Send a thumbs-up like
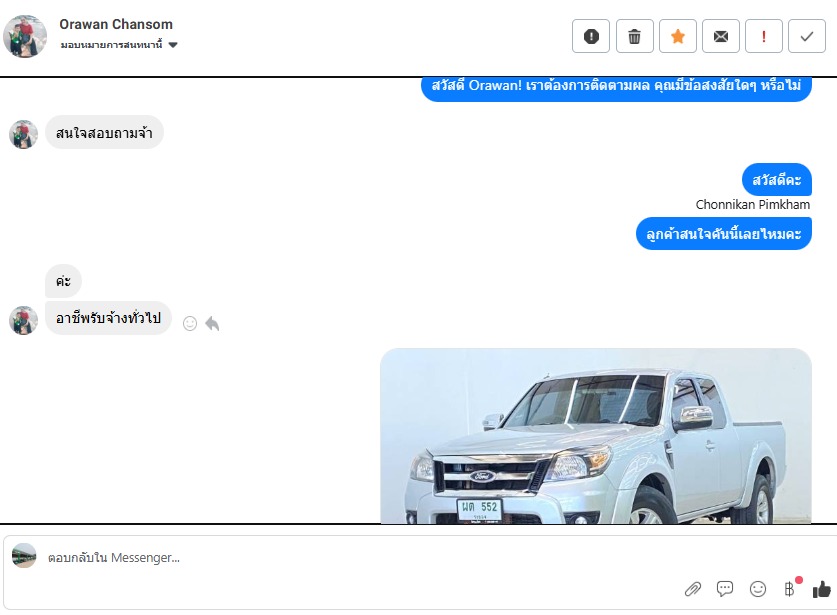The width and height of the screenshot is (837, 615). (x=822, y=589)
